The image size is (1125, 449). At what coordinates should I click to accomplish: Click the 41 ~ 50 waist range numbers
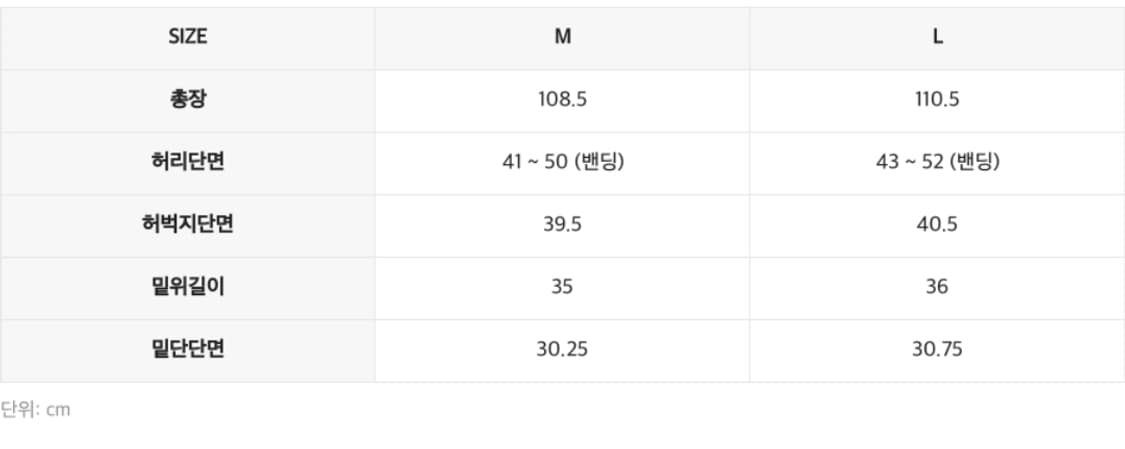coord(537,162)
